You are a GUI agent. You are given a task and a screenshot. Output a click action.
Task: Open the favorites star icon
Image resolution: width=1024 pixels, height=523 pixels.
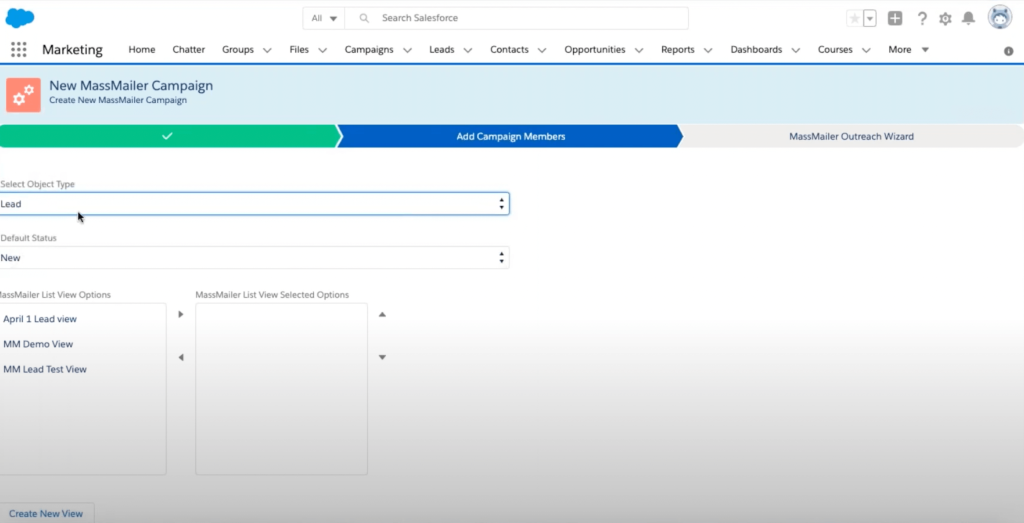click(854, 18)
